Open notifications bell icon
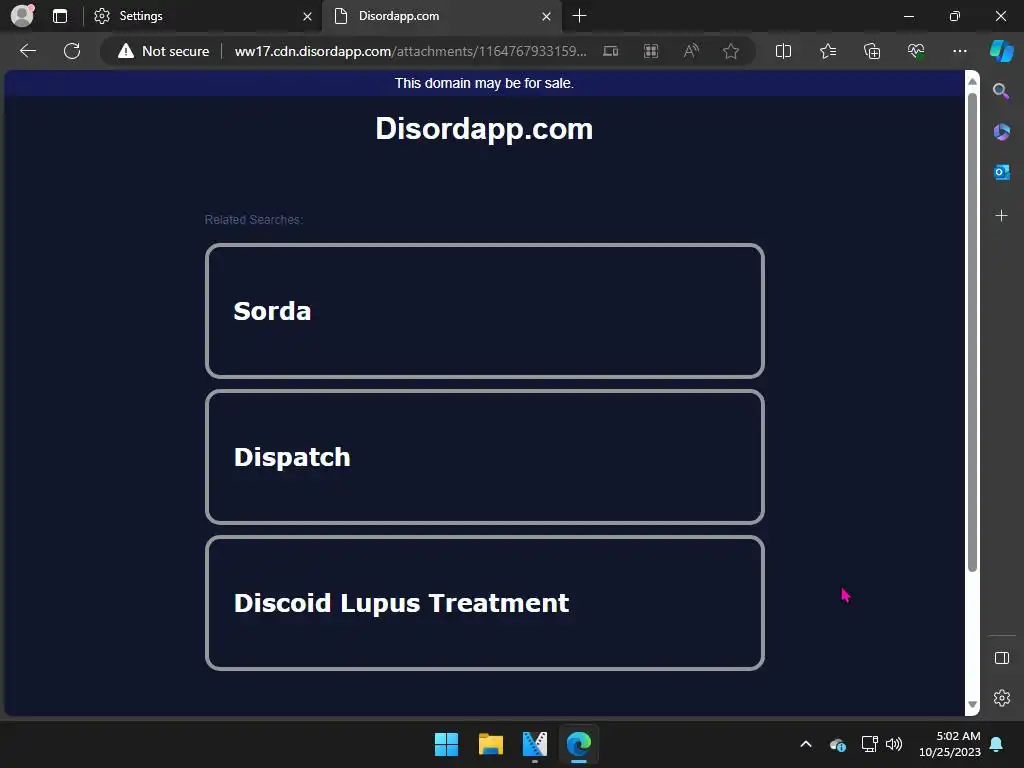This screenshot has height=768, width=1024. click(x=997, y=744)
